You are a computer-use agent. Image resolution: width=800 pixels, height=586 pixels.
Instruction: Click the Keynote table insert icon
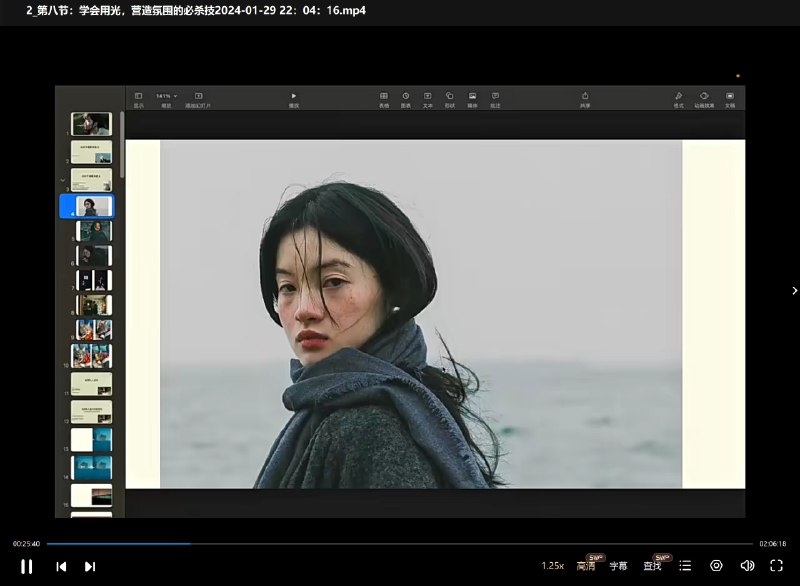(x=384, y=98)
